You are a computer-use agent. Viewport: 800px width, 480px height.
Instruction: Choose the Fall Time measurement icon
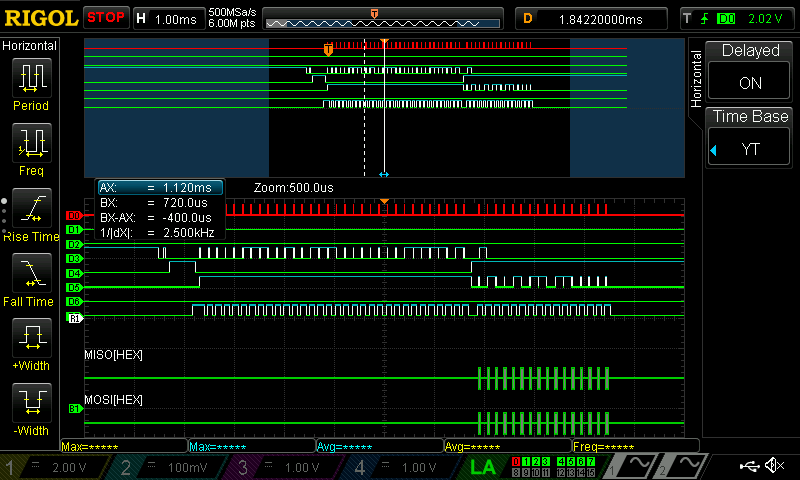point(32,272)
